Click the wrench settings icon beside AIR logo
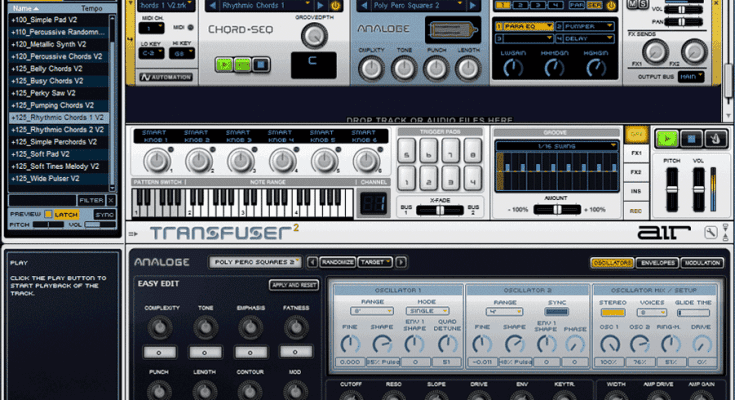The image size is (735, 400). click(x=710, y=232)
